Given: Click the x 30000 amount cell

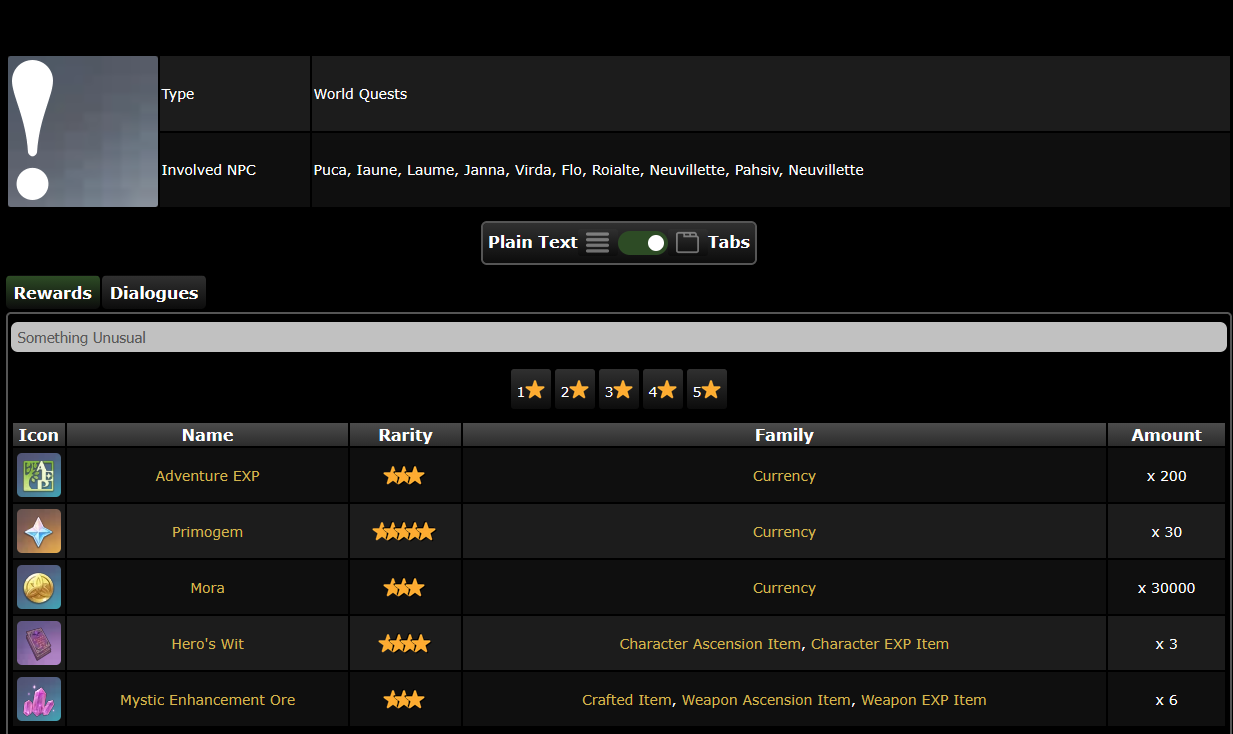Looking at the screenshot, I should [x=1166, y=588].
